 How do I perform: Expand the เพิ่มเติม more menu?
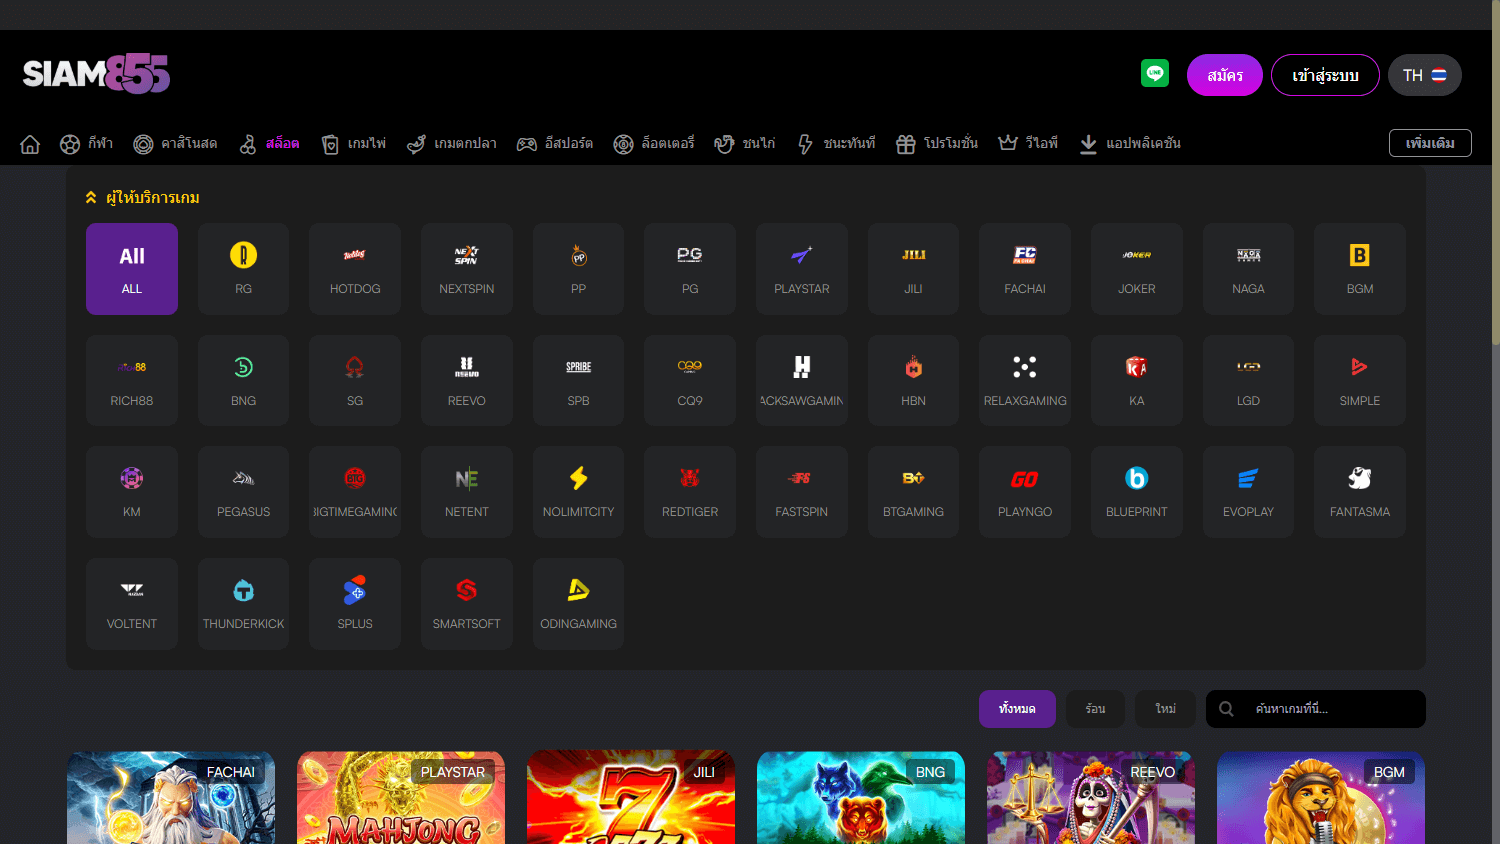(1430, 142)
